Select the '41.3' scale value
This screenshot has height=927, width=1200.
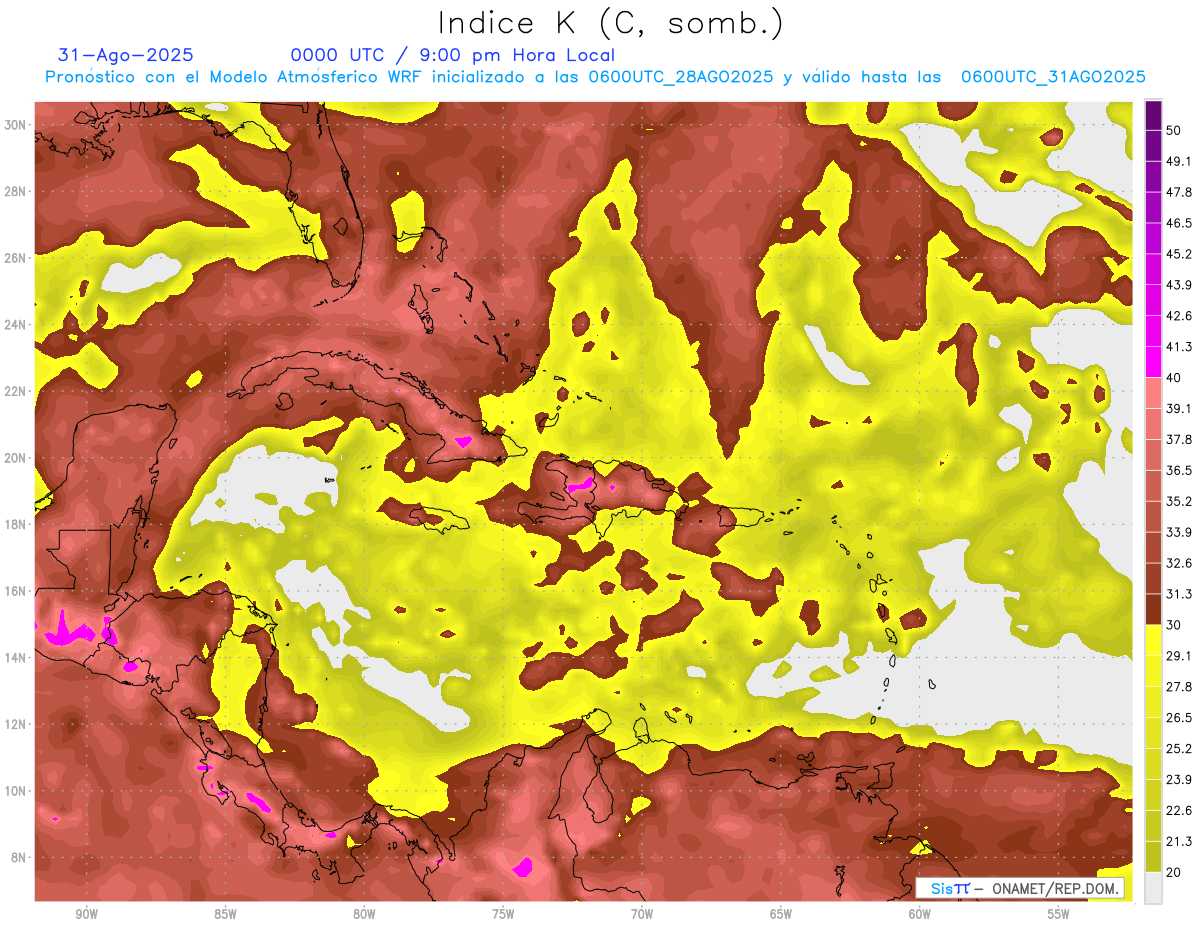[x=1178, y=347]
